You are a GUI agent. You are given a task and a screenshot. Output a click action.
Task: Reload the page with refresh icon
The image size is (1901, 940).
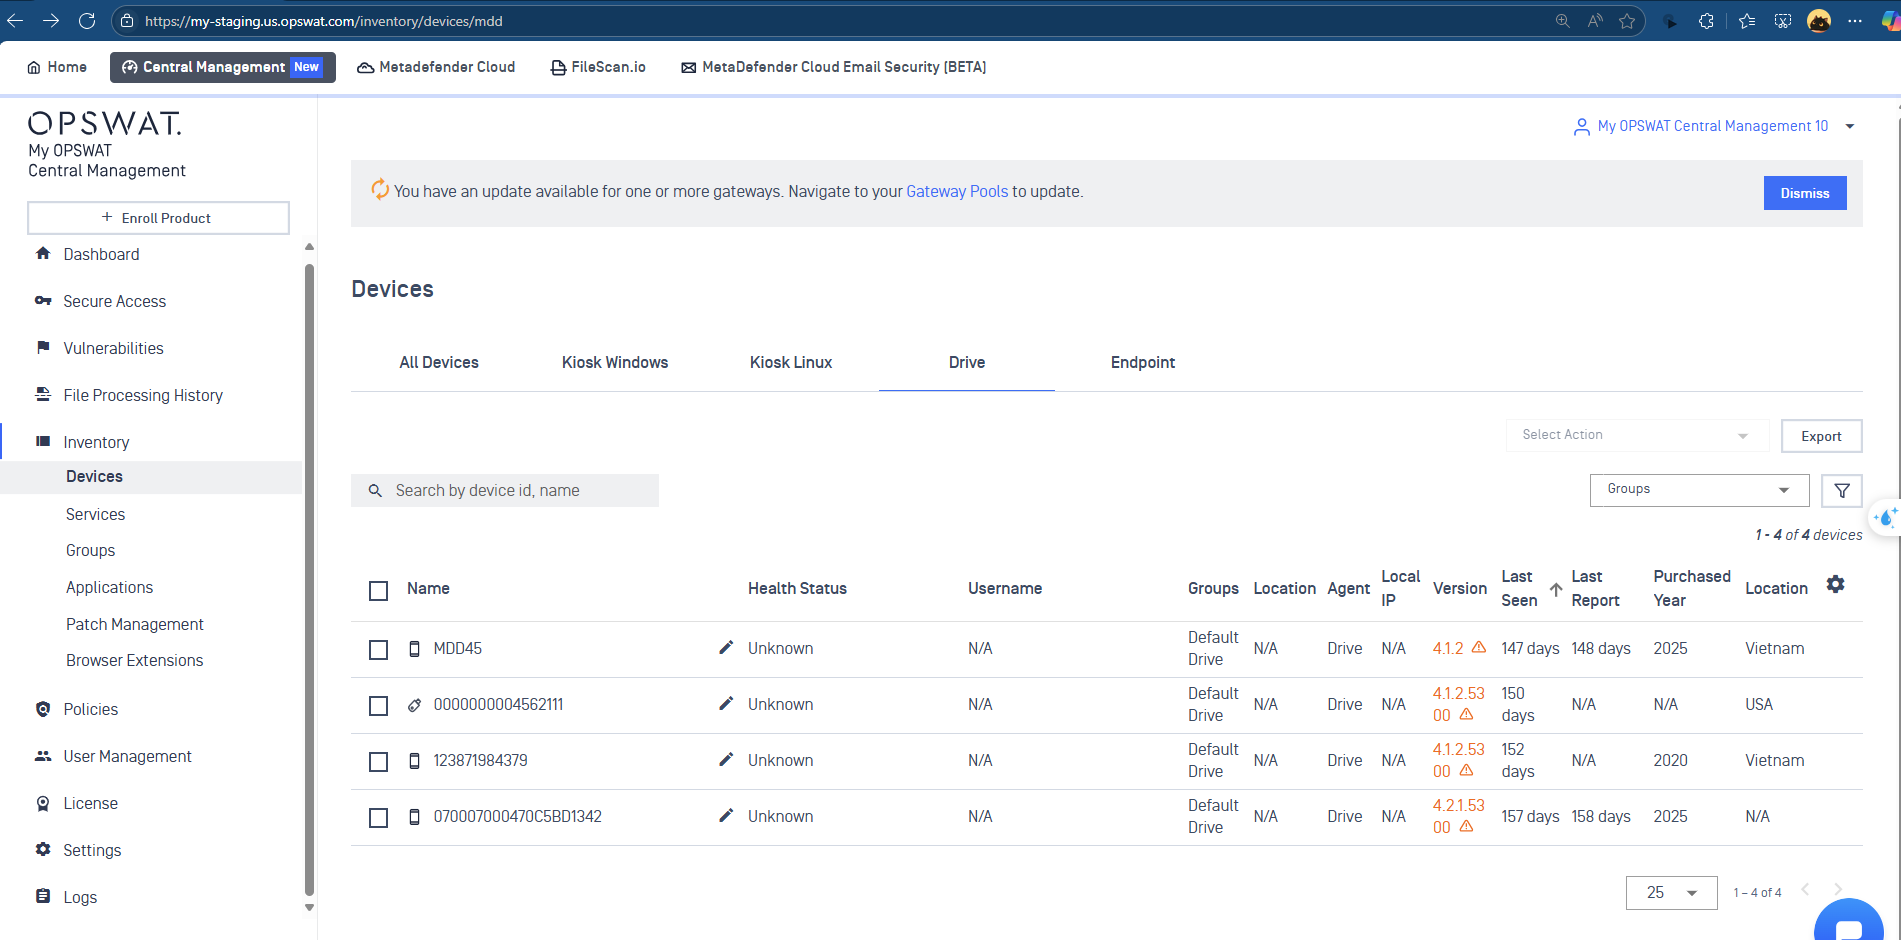point(87,20)
